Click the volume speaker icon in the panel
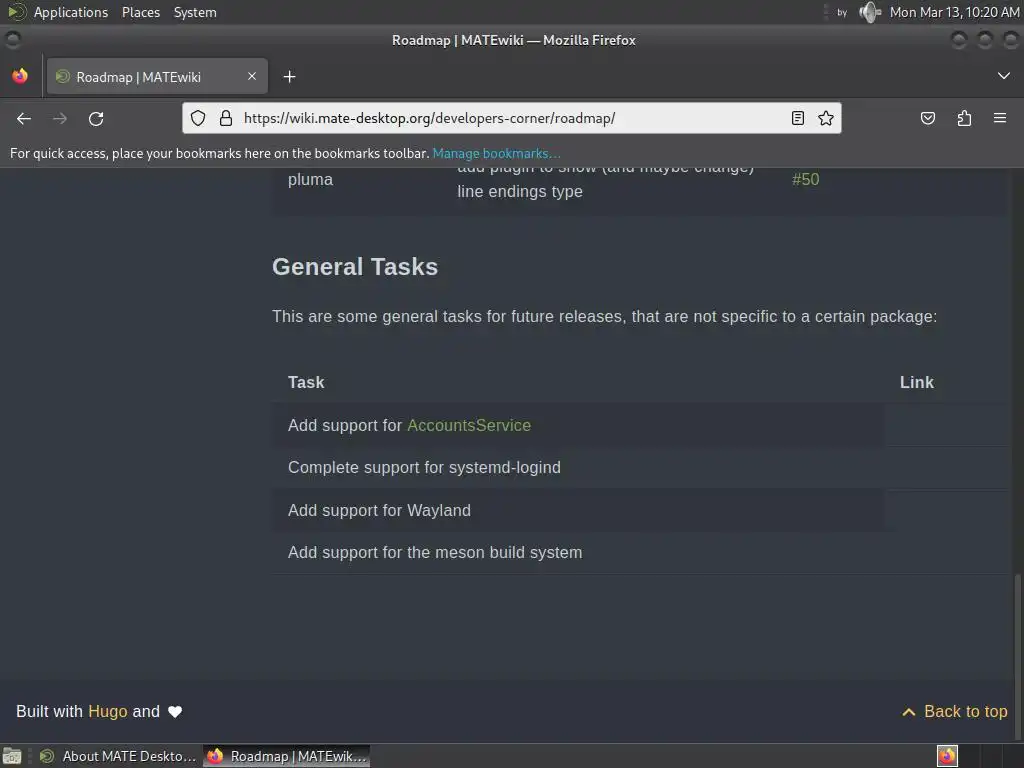1024x768 pixels. coord(870,12)
